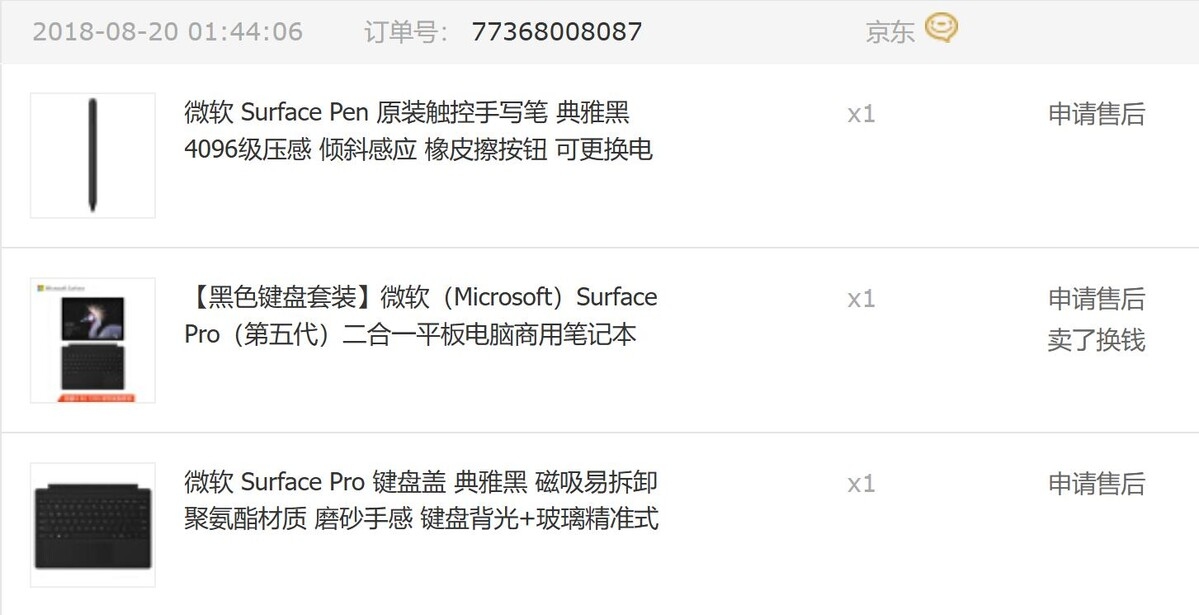
Task: Click the order timestamp 2018-08-20 01:44:06
Action: [167, 31]
